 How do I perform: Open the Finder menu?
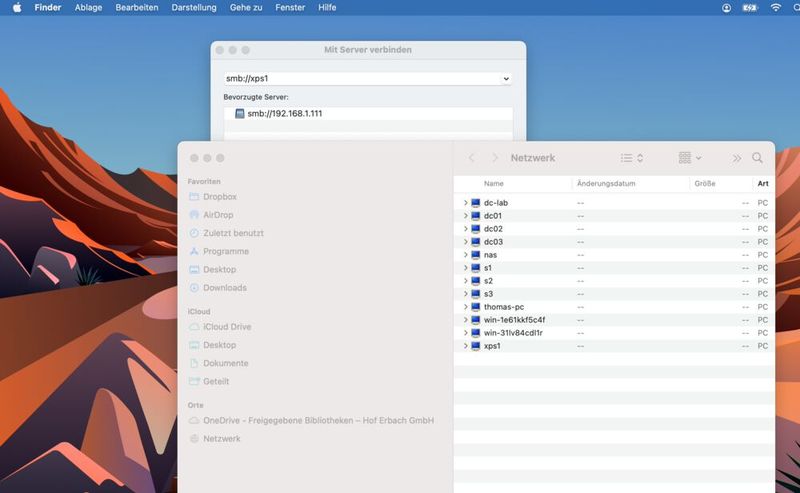click(48, 8)
